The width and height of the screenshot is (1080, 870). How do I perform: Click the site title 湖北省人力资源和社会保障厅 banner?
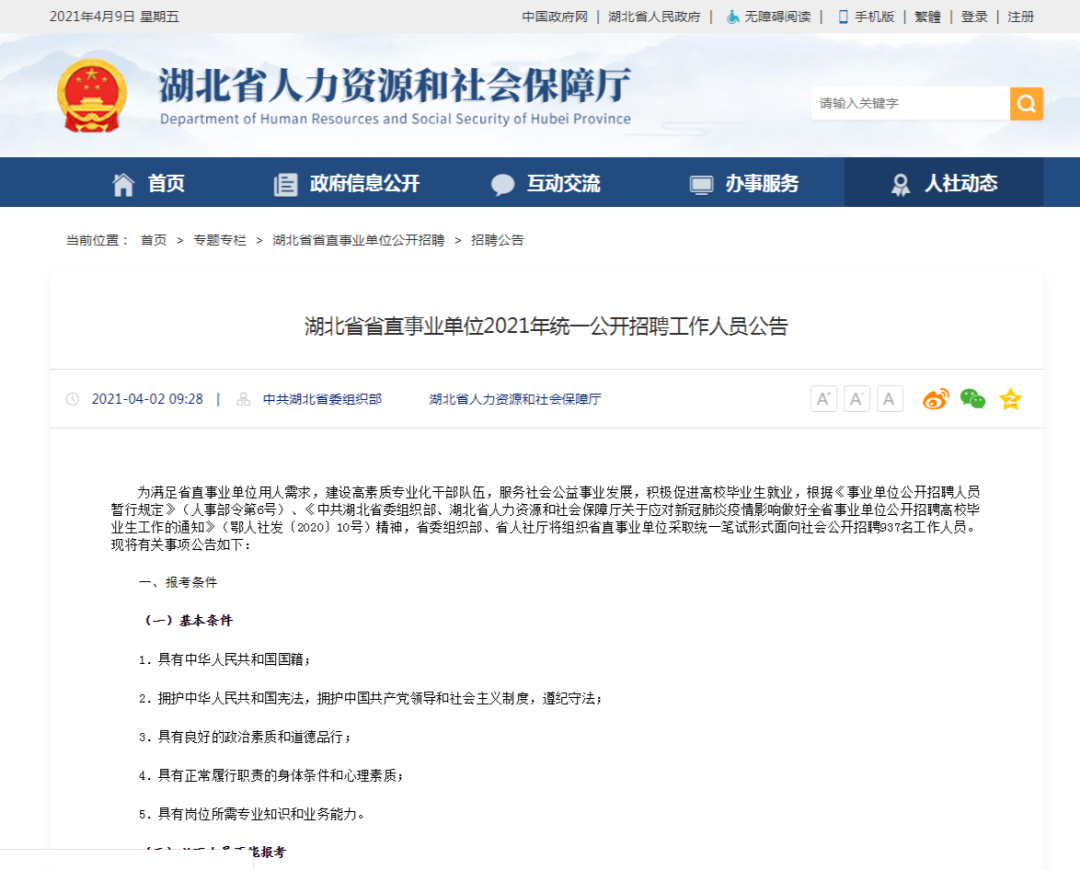coord(395,85)
